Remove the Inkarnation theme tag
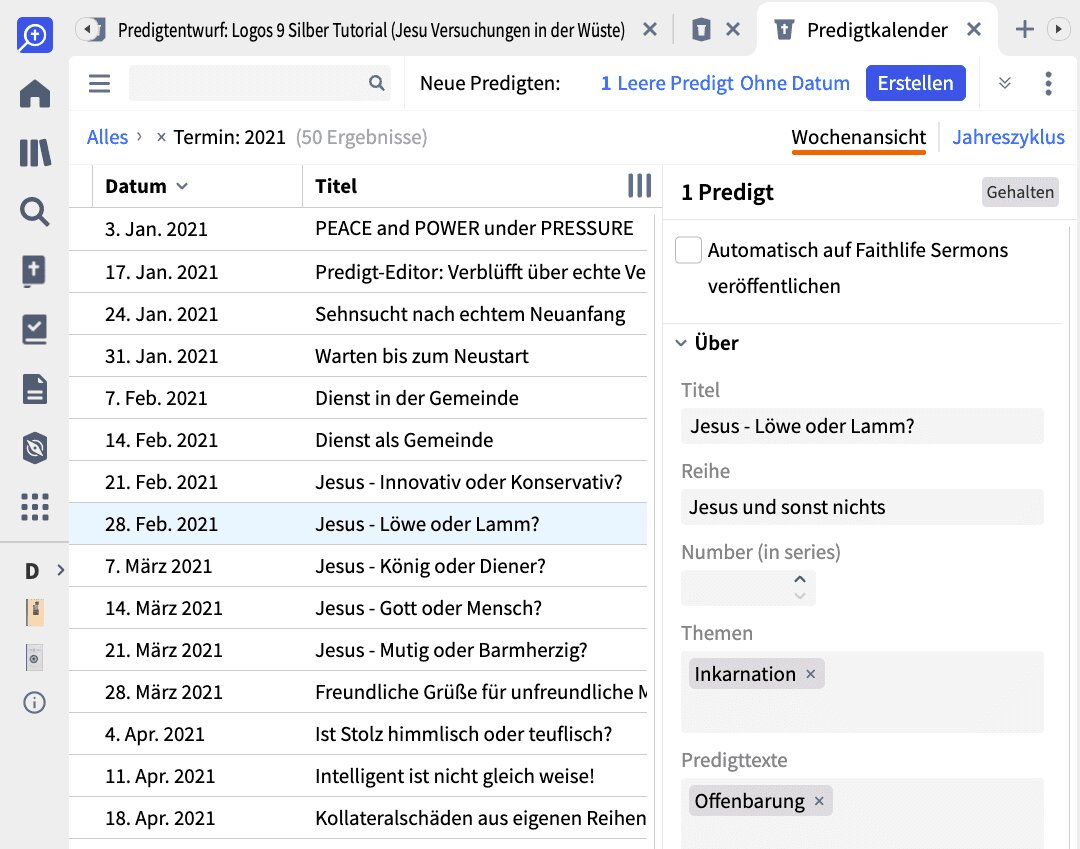 (811, 674)
